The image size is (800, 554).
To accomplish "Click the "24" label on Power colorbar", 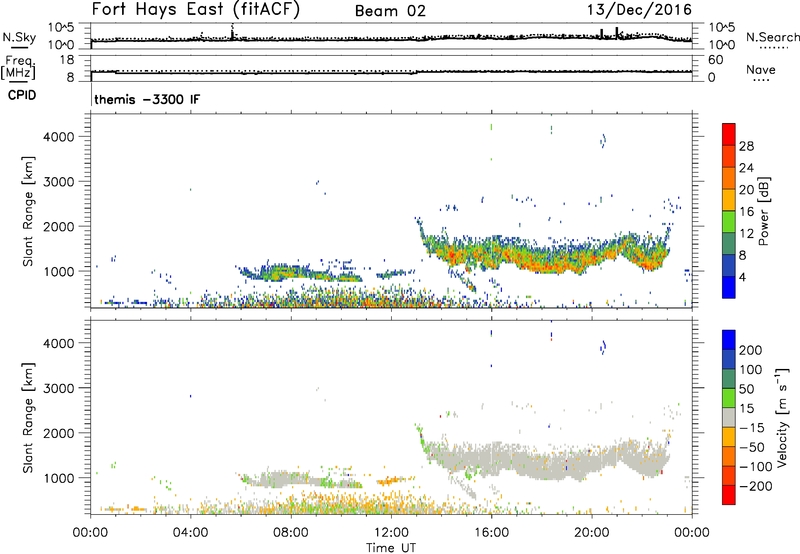I will [746, 168].
